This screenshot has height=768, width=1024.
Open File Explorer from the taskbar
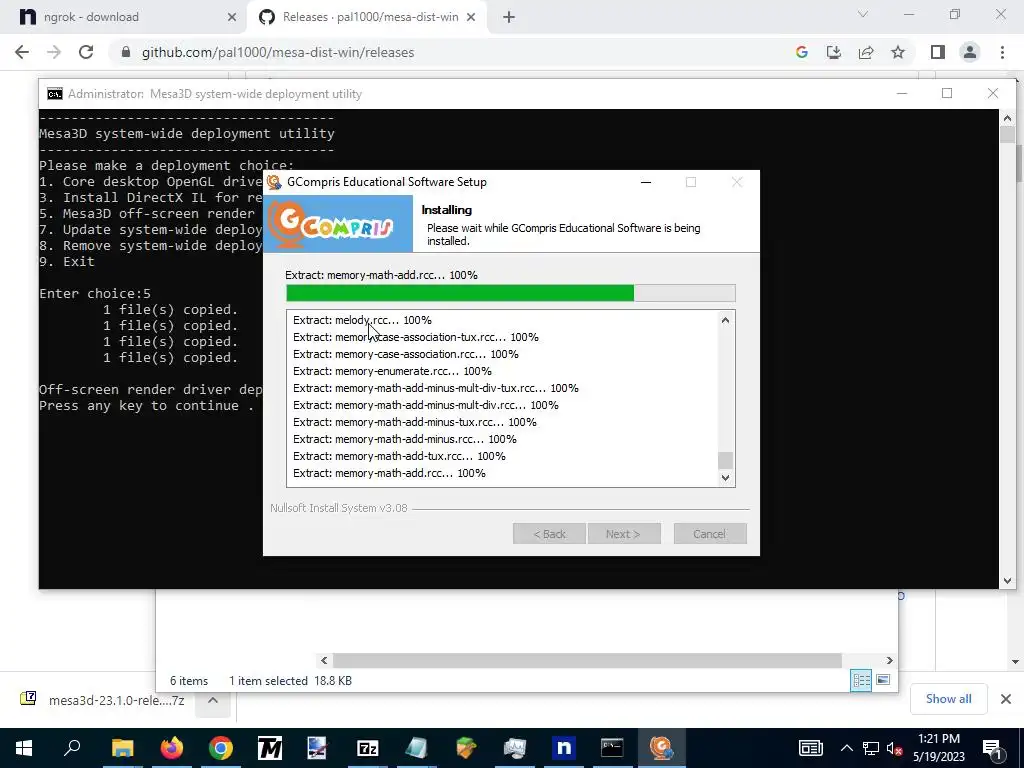122,748
